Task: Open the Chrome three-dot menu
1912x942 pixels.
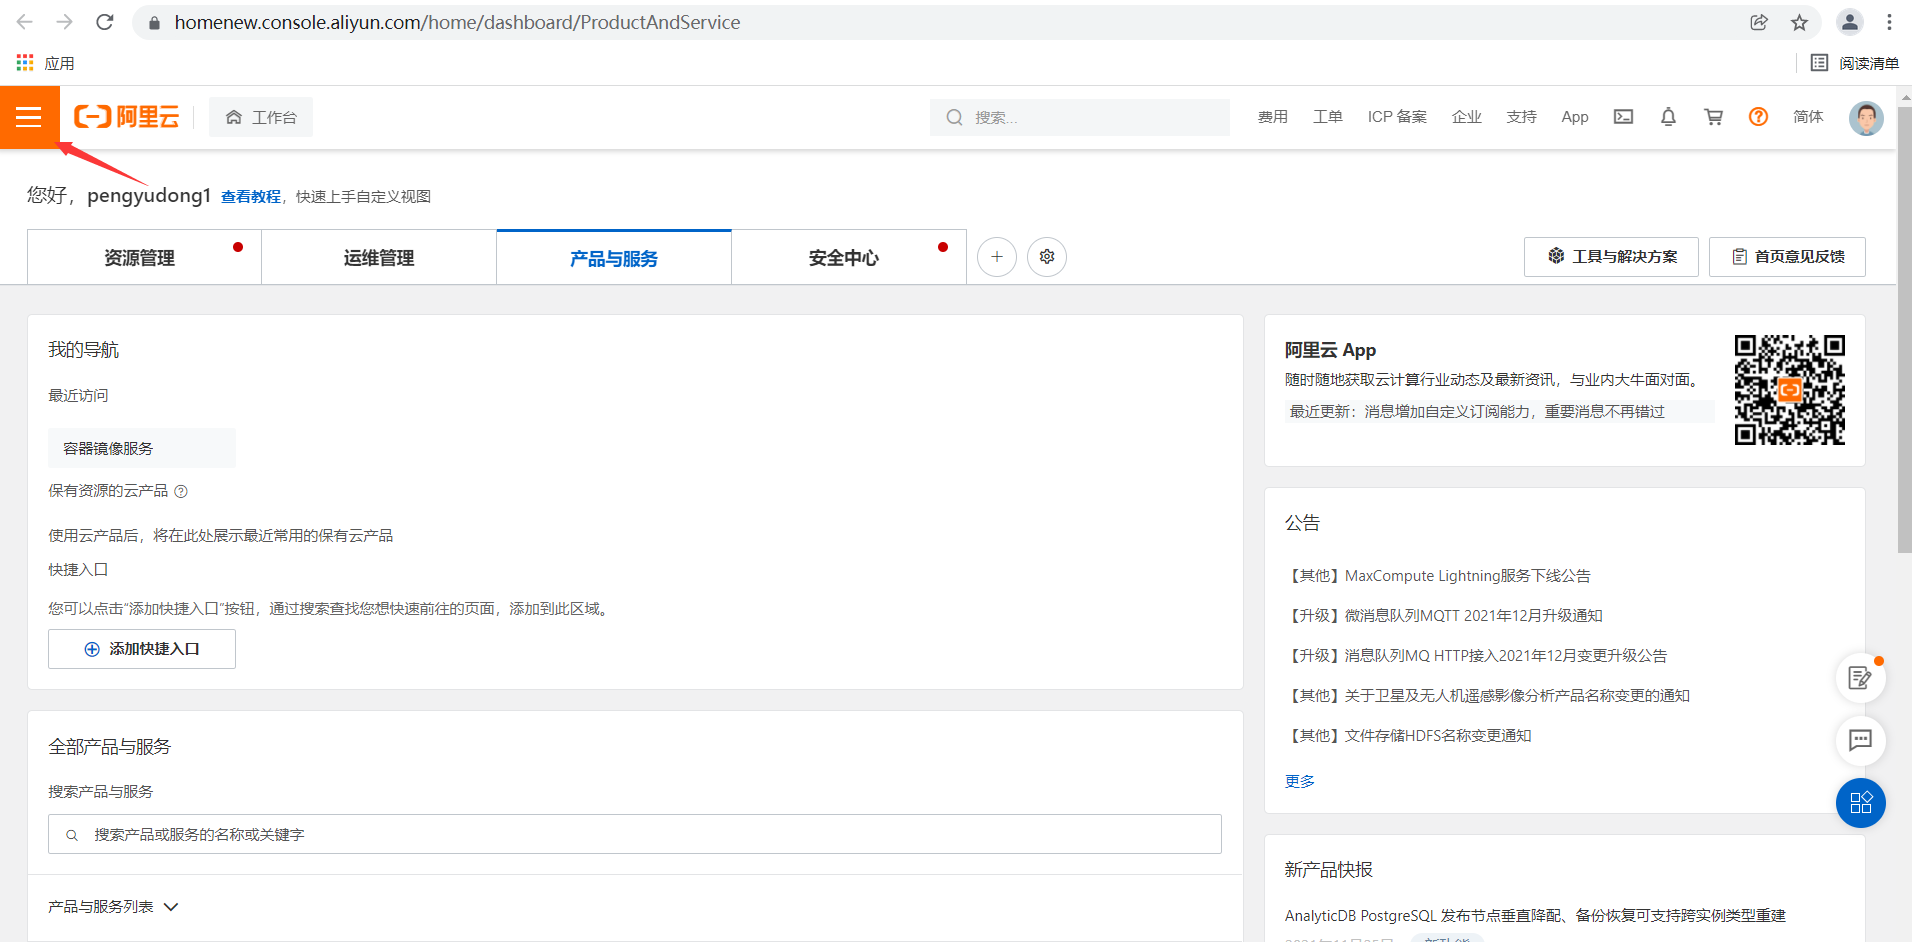Action: [x=1889, y=22]
